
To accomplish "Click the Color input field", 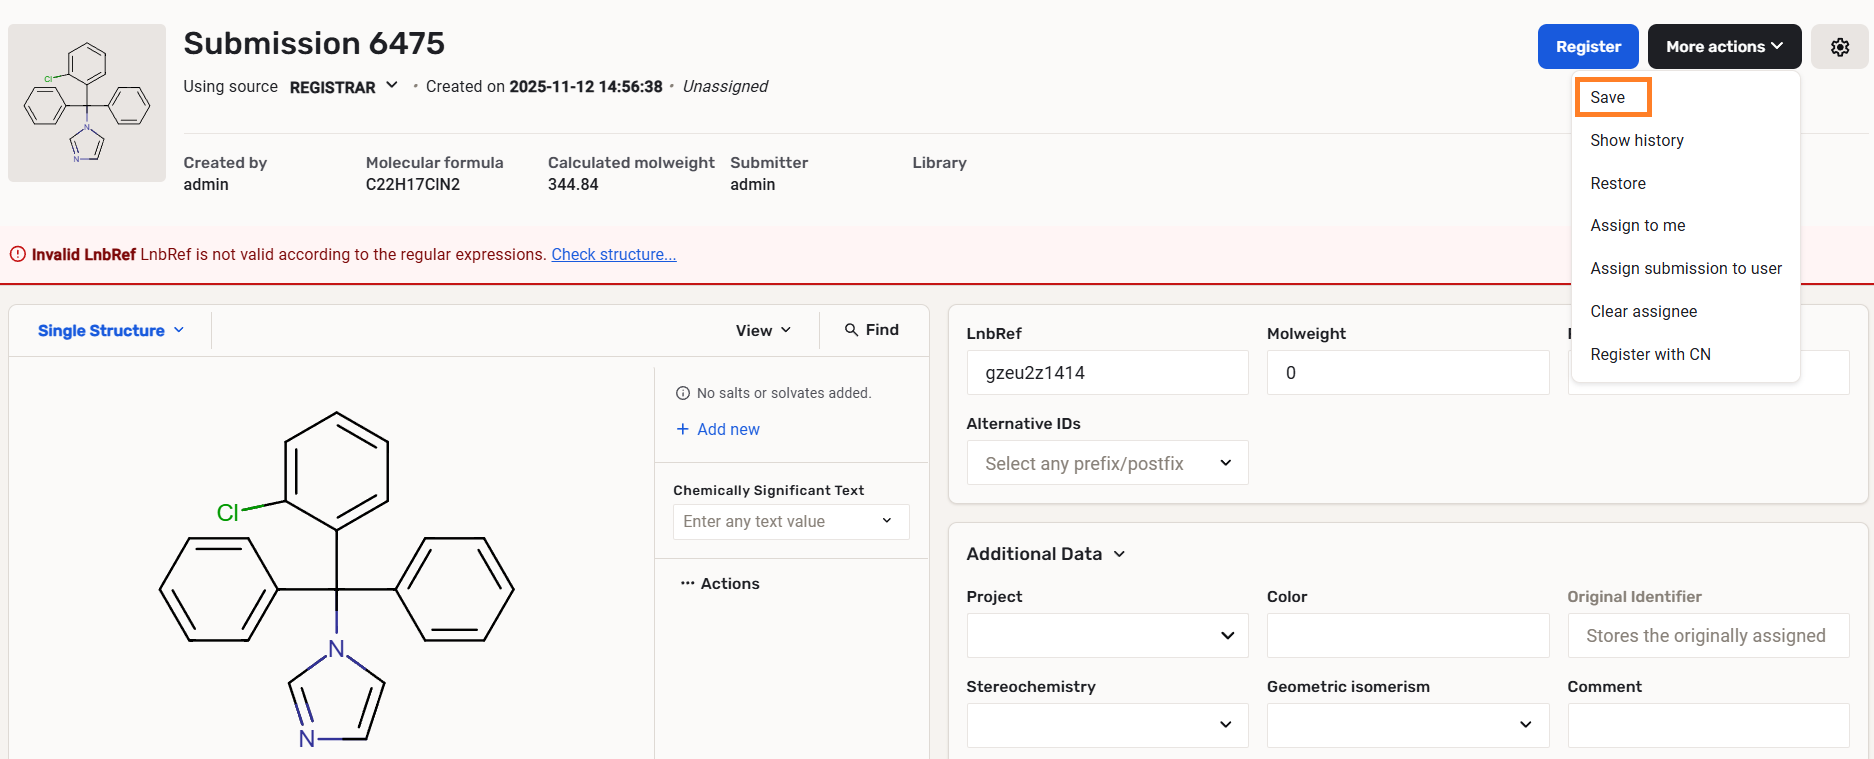I will pyautogui.click(x=1407, y=636).
